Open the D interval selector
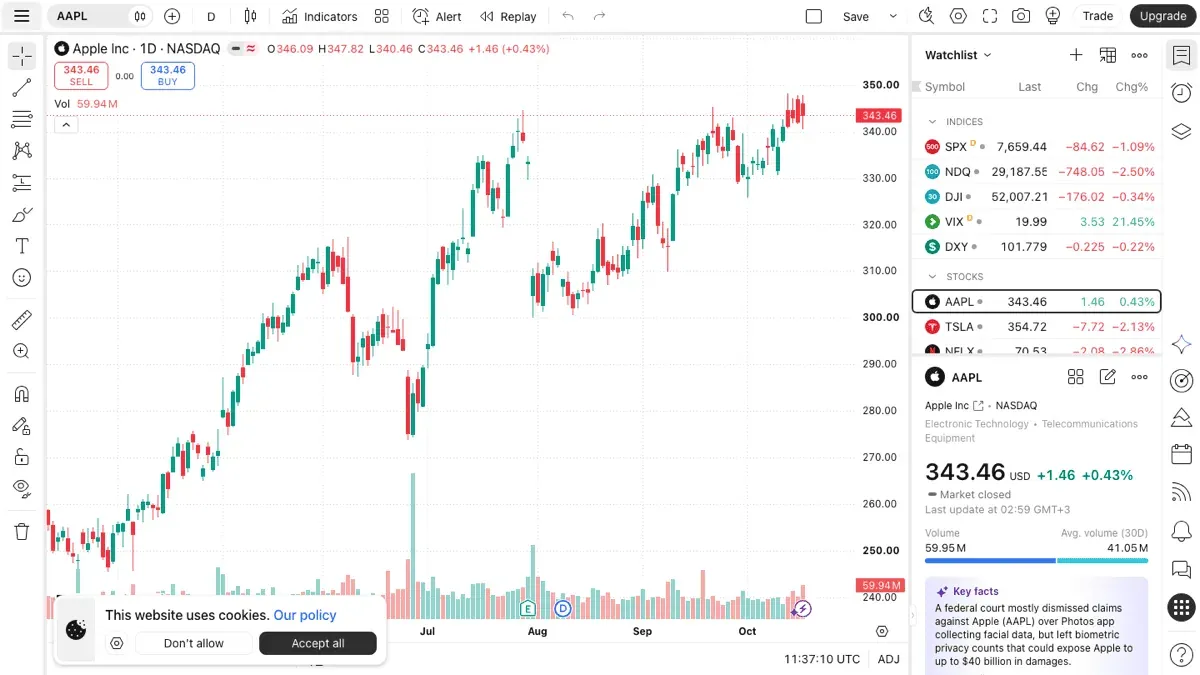 [211, 16]
